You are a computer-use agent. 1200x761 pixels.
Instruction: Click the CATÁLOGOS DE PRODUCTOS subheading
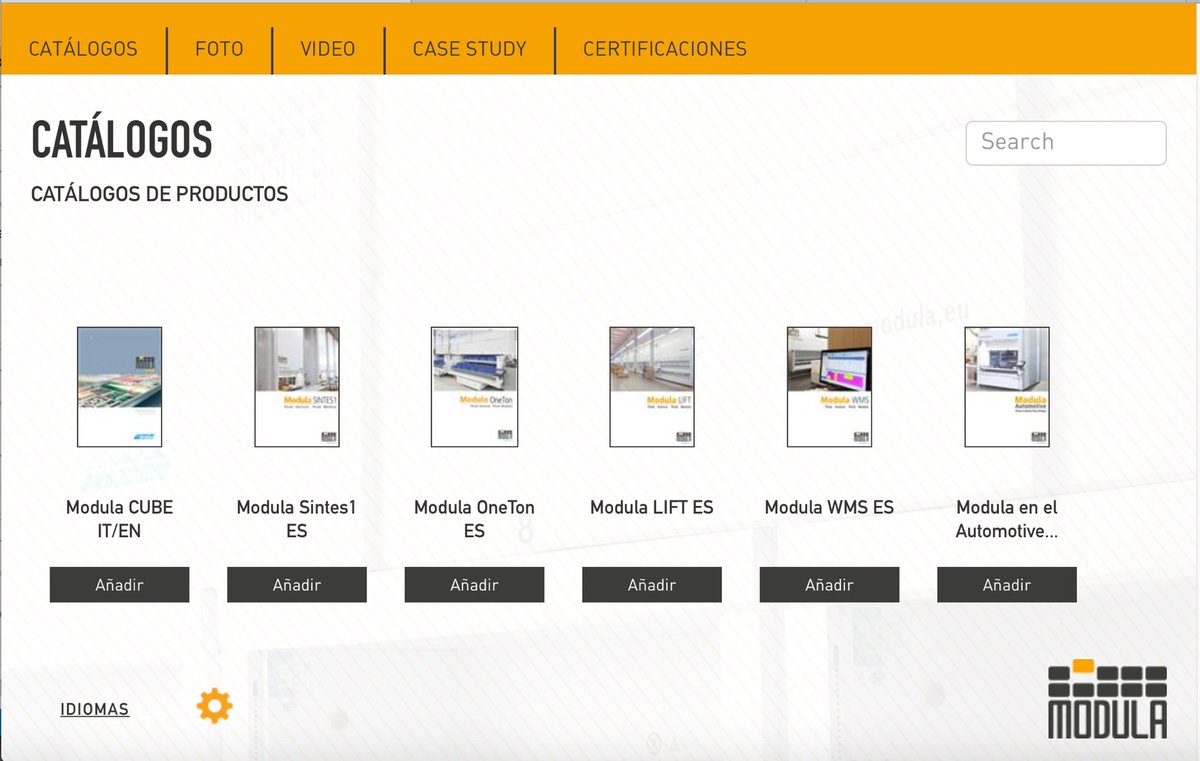coord(160,194)
